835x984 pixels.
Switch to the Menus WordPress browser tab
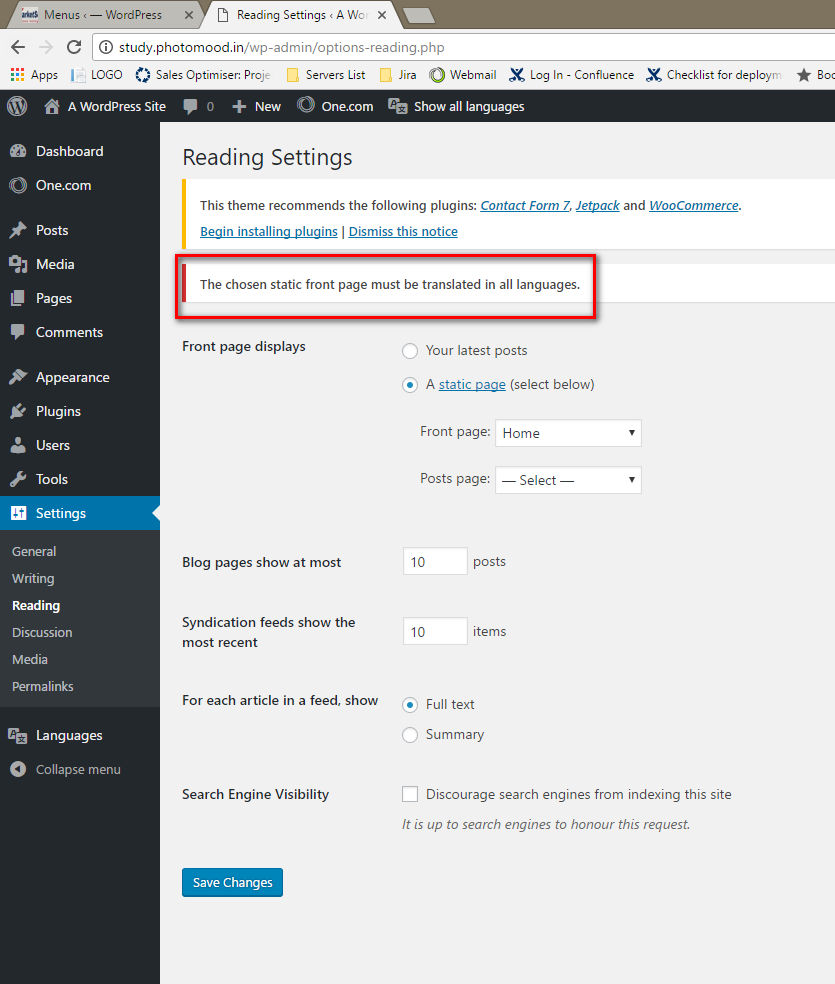coord(103,14)
